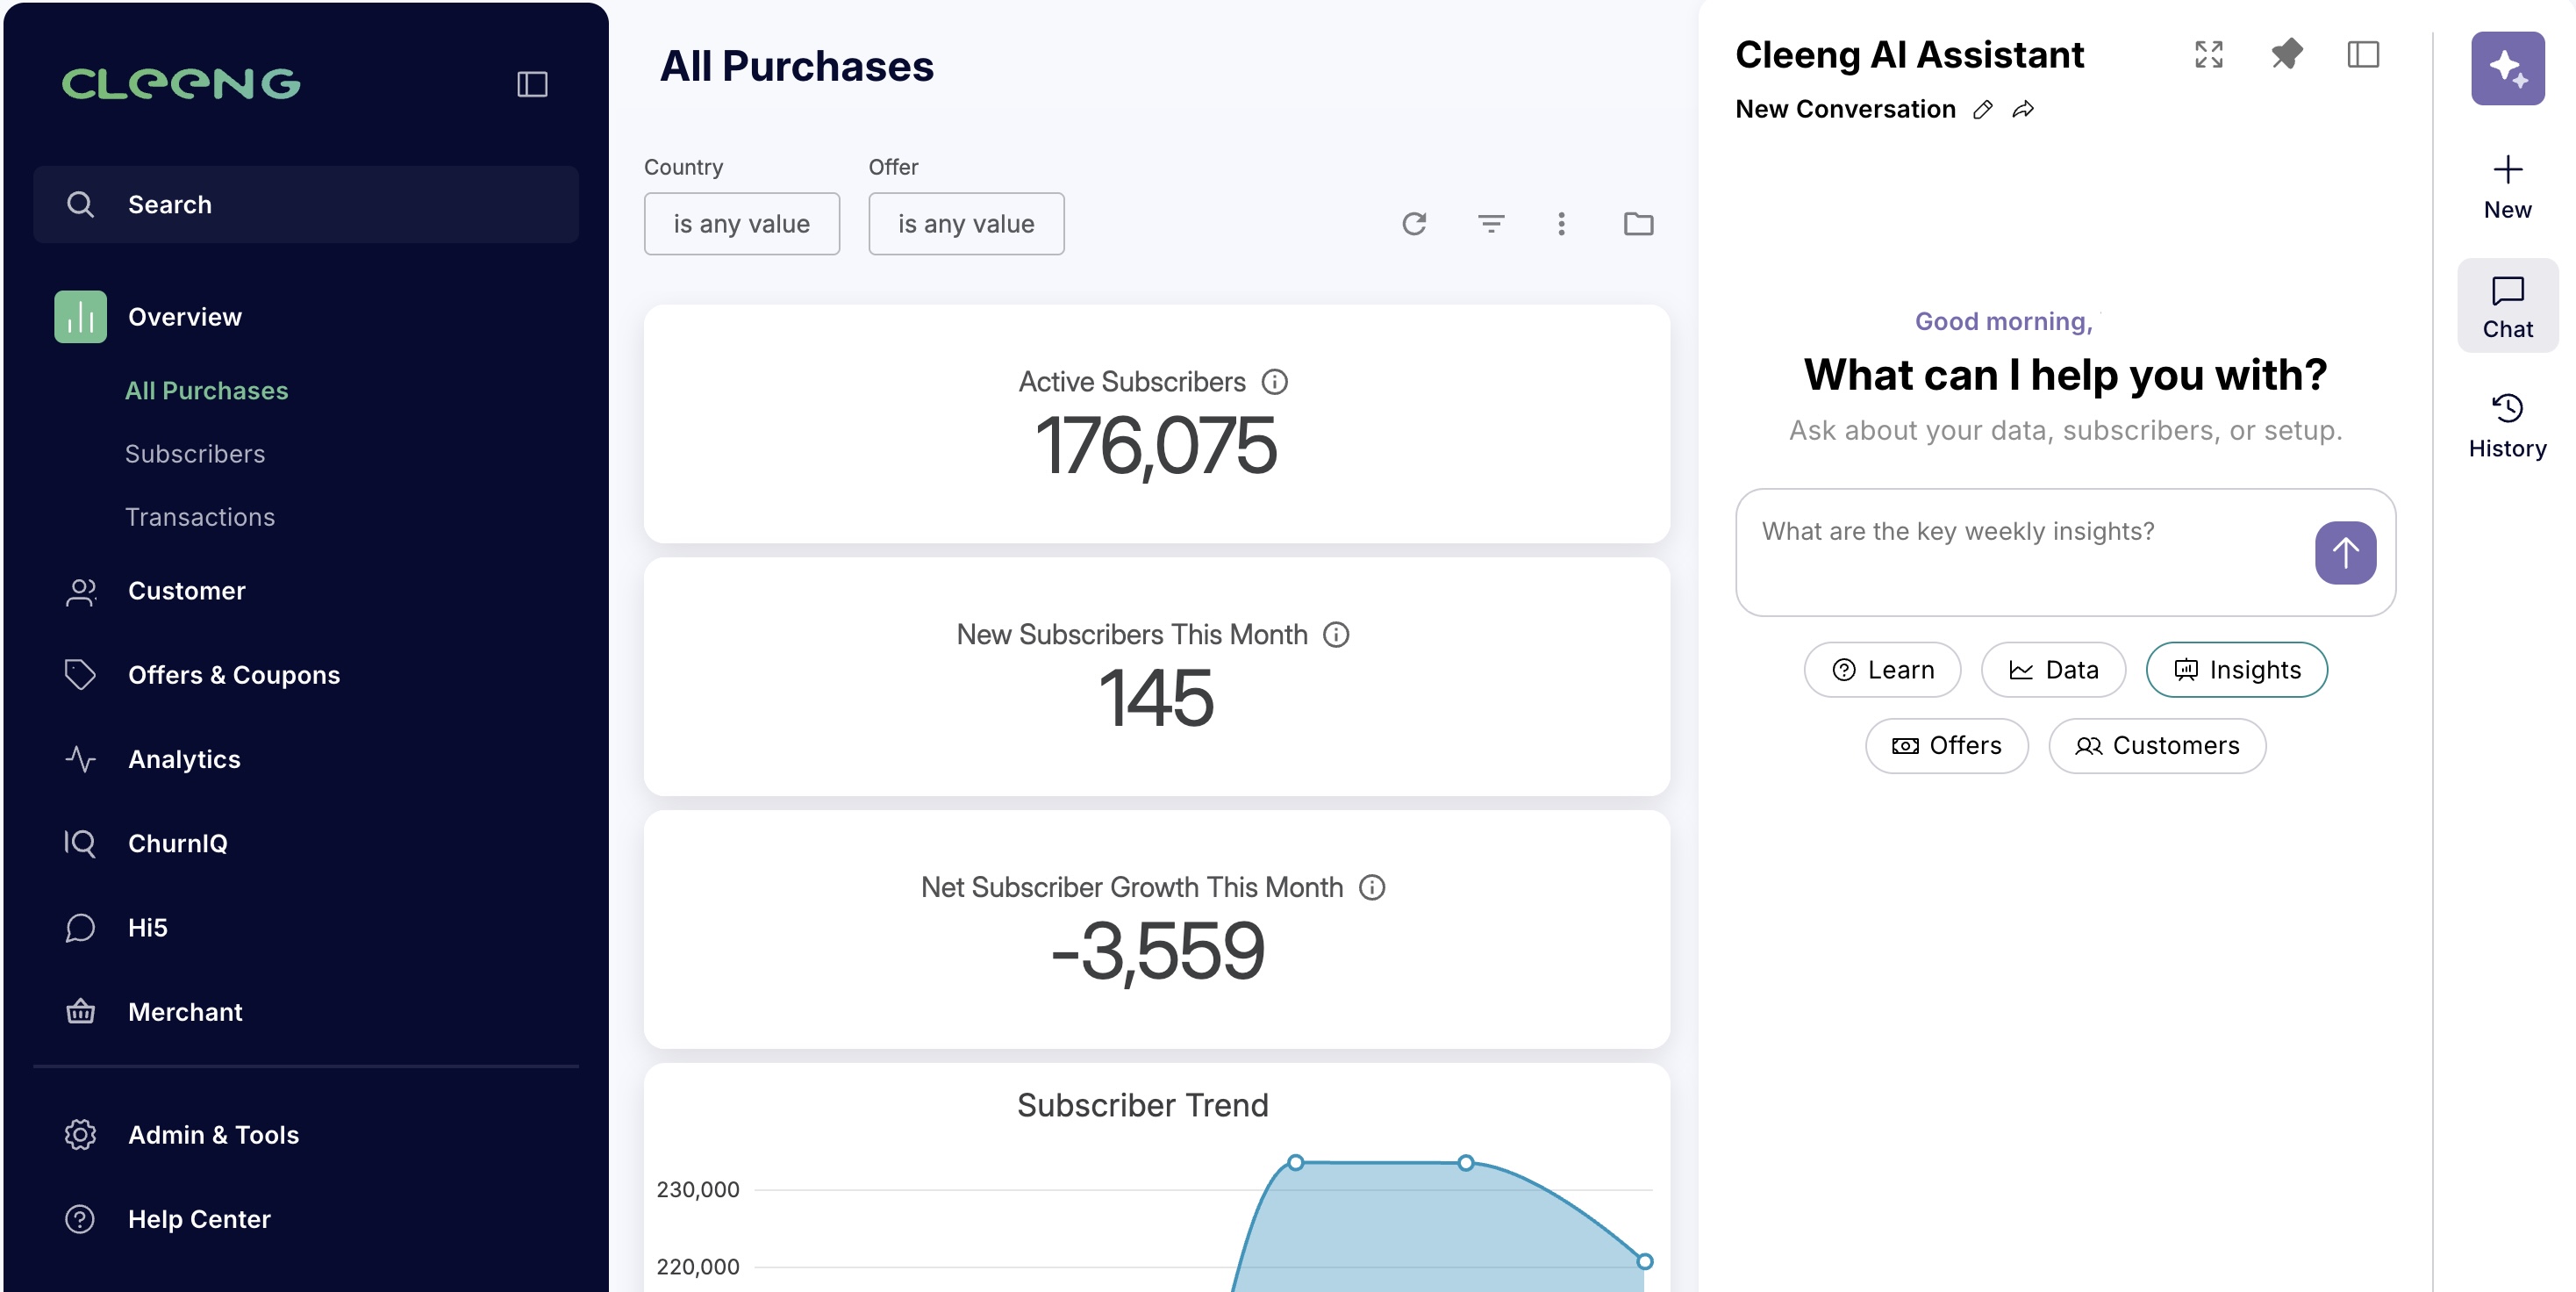Click the Search field in sidebar
The height and width of the screenshot is (1292, 2576).
pyautogui.click(x=306, y=204)
